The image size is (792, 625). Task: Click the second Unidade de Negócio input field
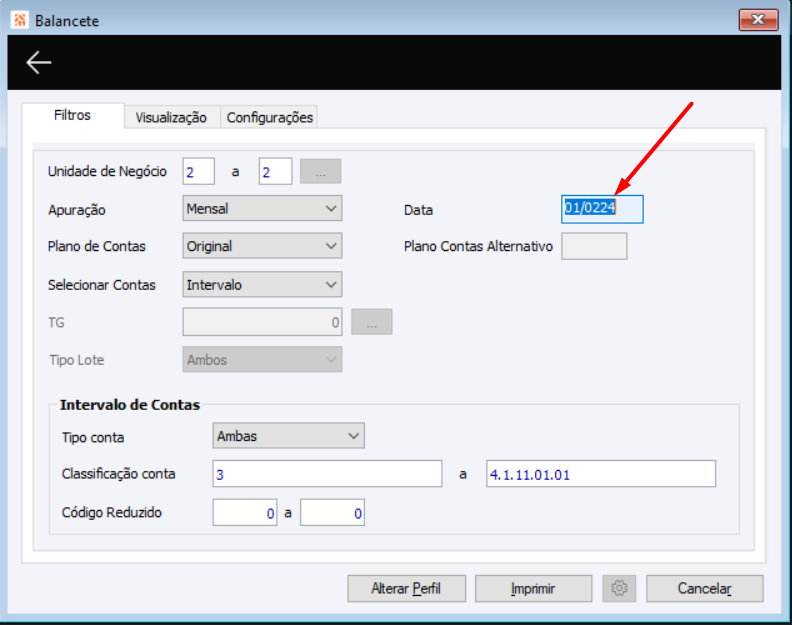(275, 171)
